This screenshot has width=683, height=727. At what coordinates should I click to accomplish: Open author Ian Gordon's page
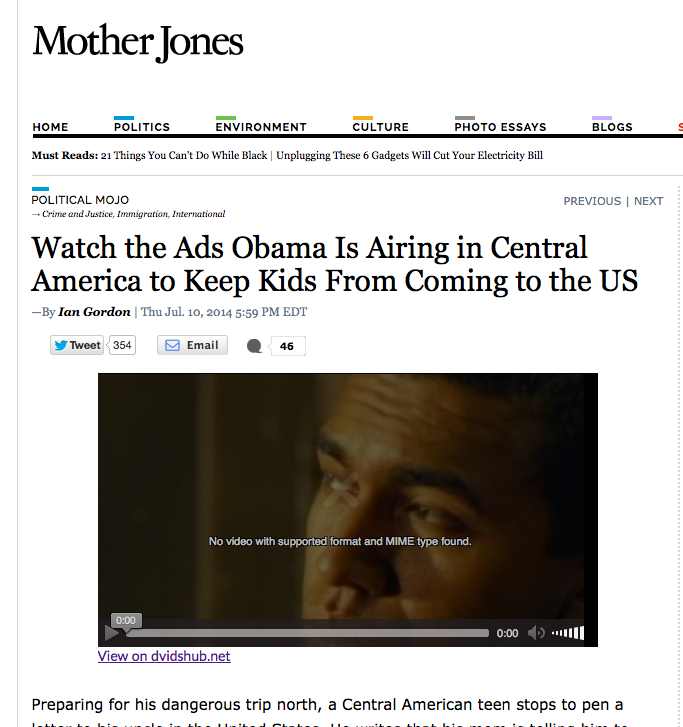pos(94,312)
